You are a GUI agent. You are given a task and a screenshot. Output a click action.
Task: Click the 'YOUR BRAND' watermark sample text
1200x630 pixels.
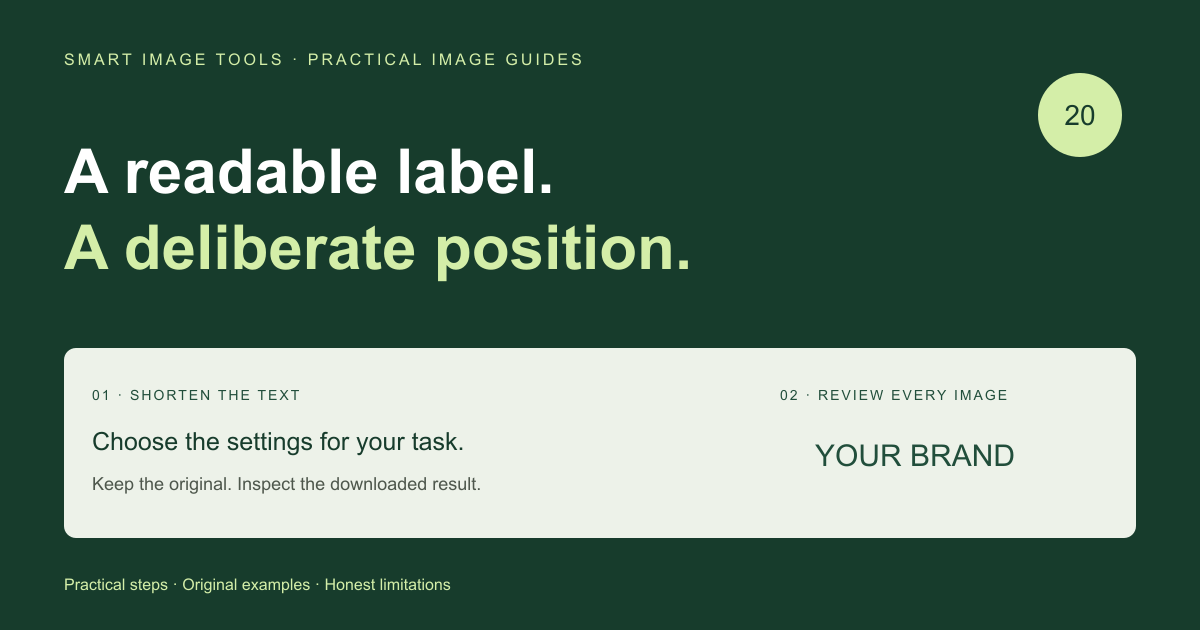pos(915,457)
